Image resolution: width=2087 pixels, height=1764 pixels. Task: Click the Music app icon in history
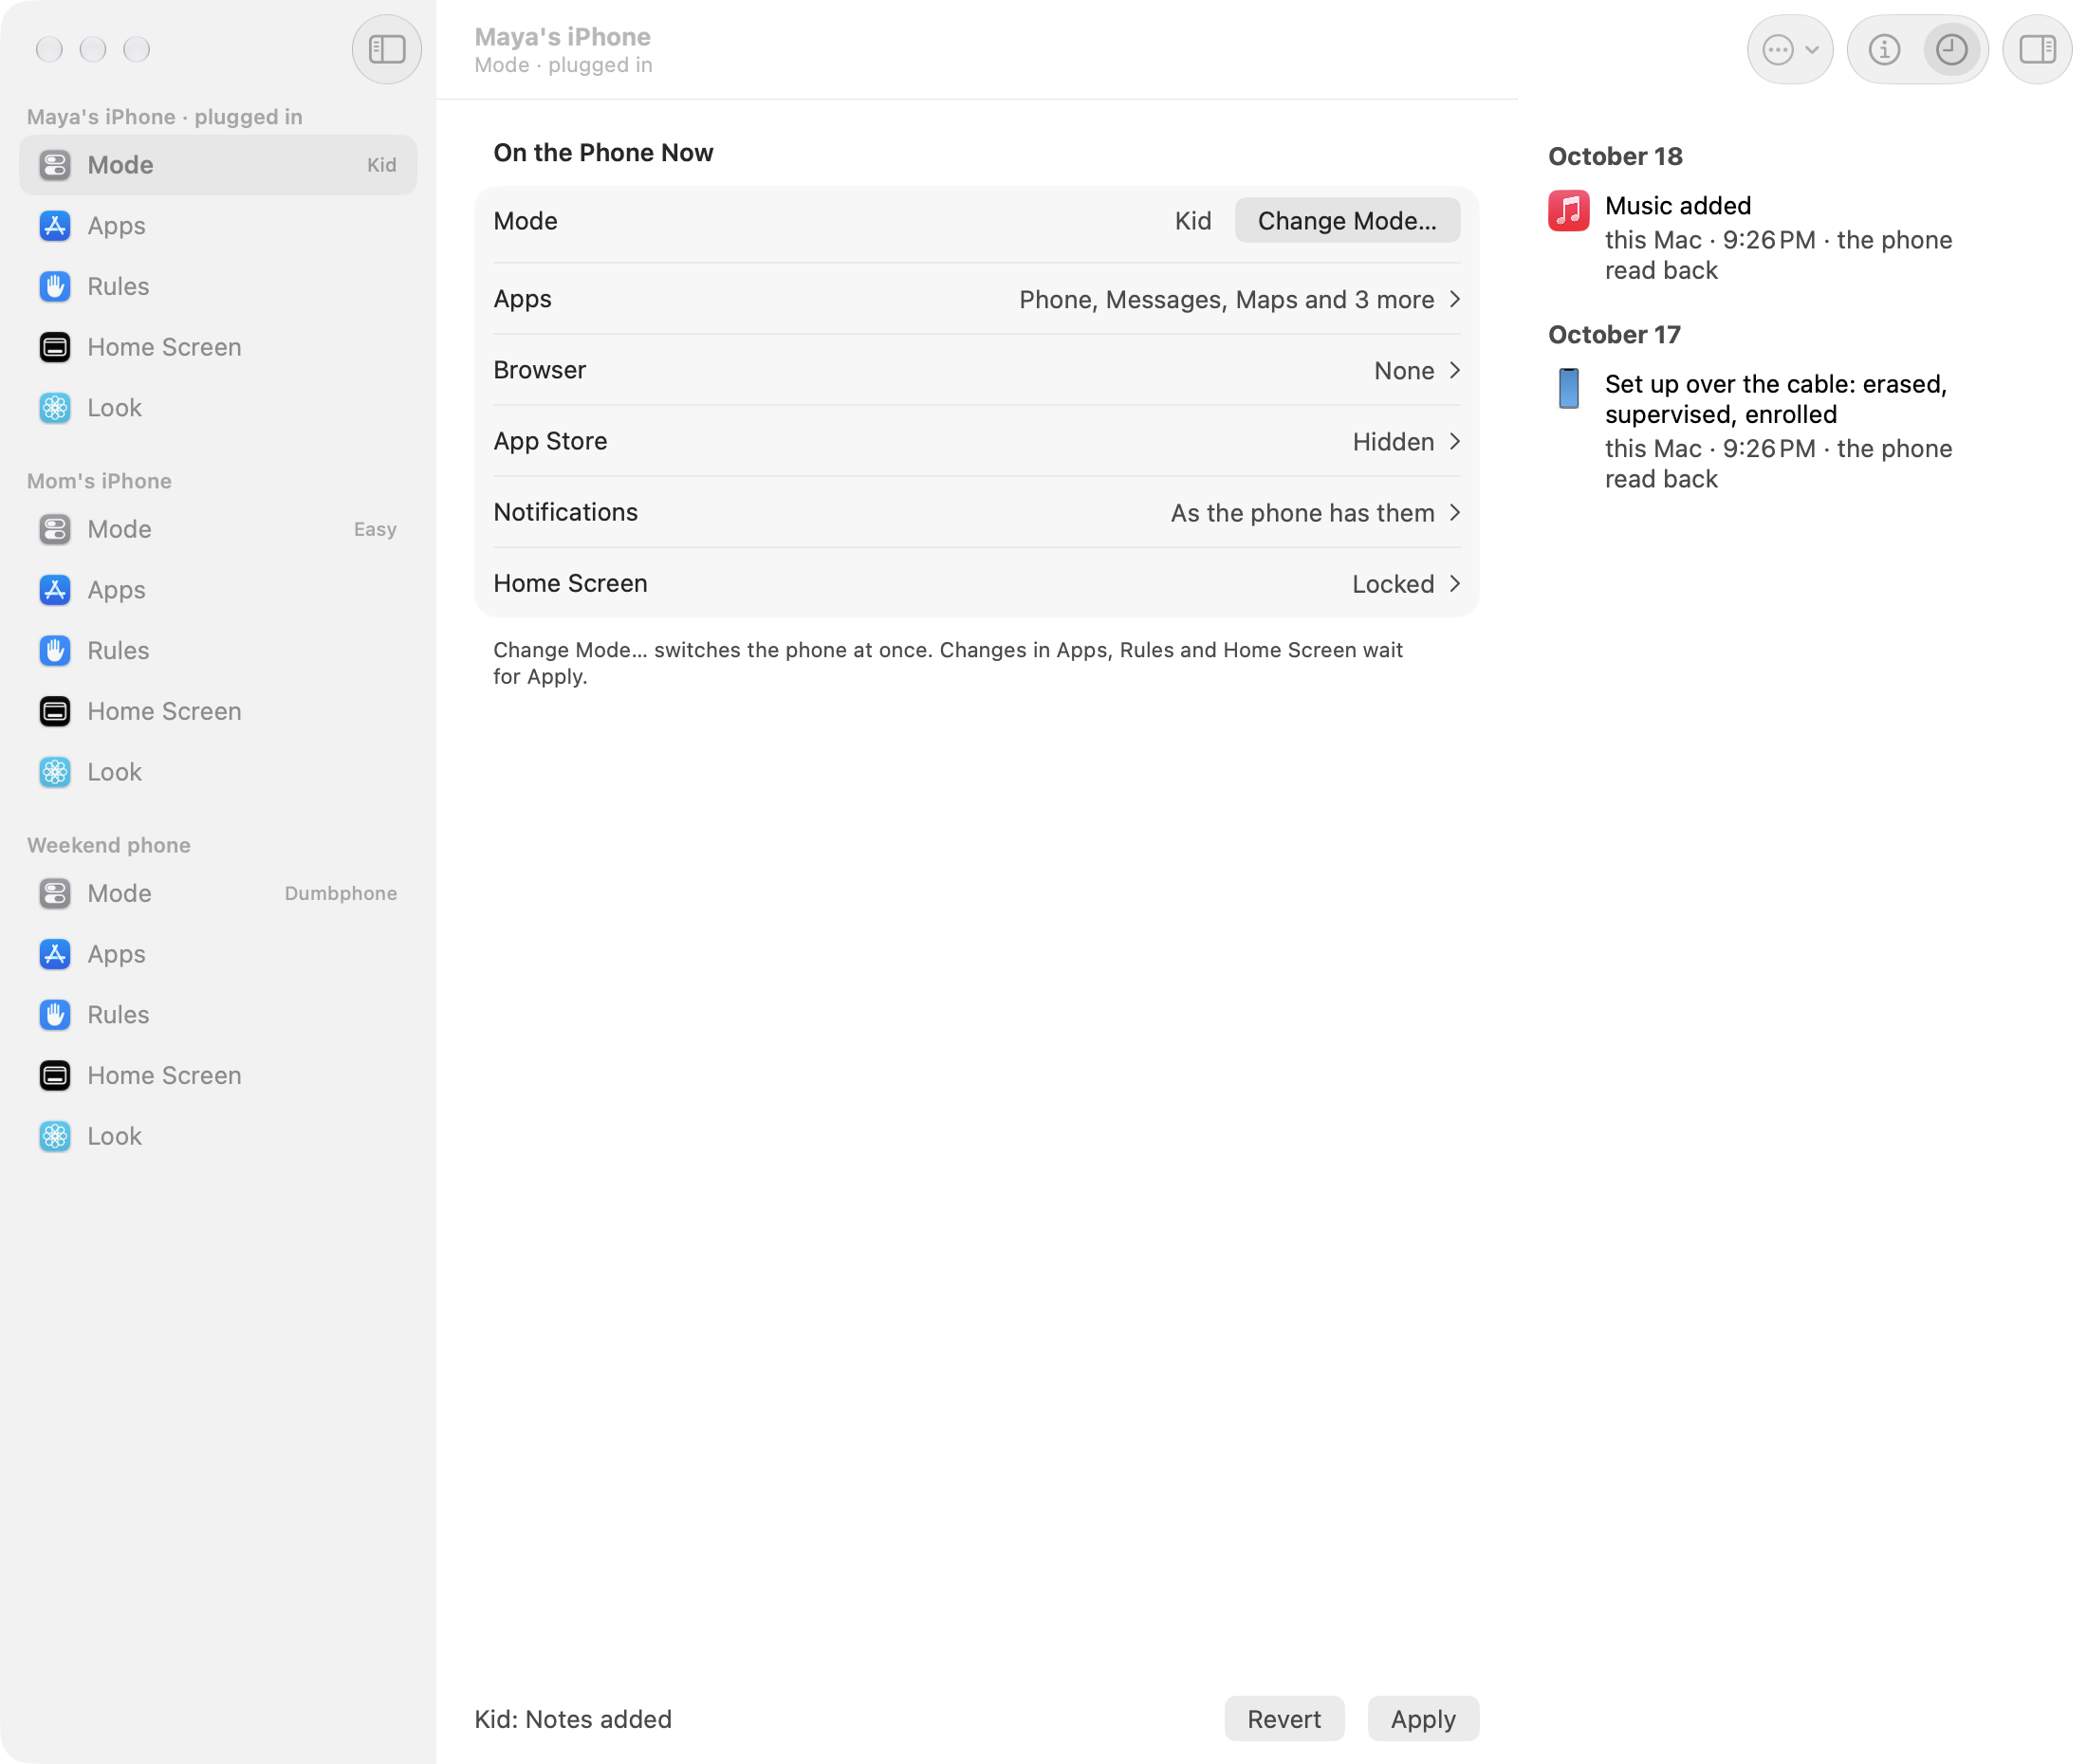click(x=1568, y=211)
